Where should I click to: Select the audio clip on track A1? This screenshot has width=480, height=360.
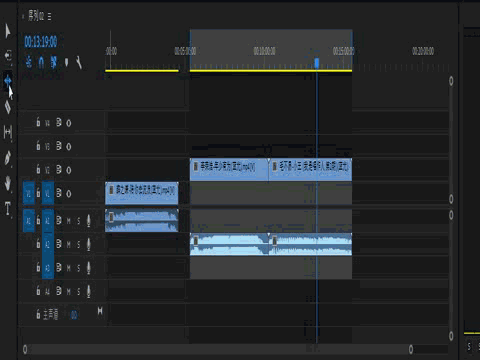[142, 220]
